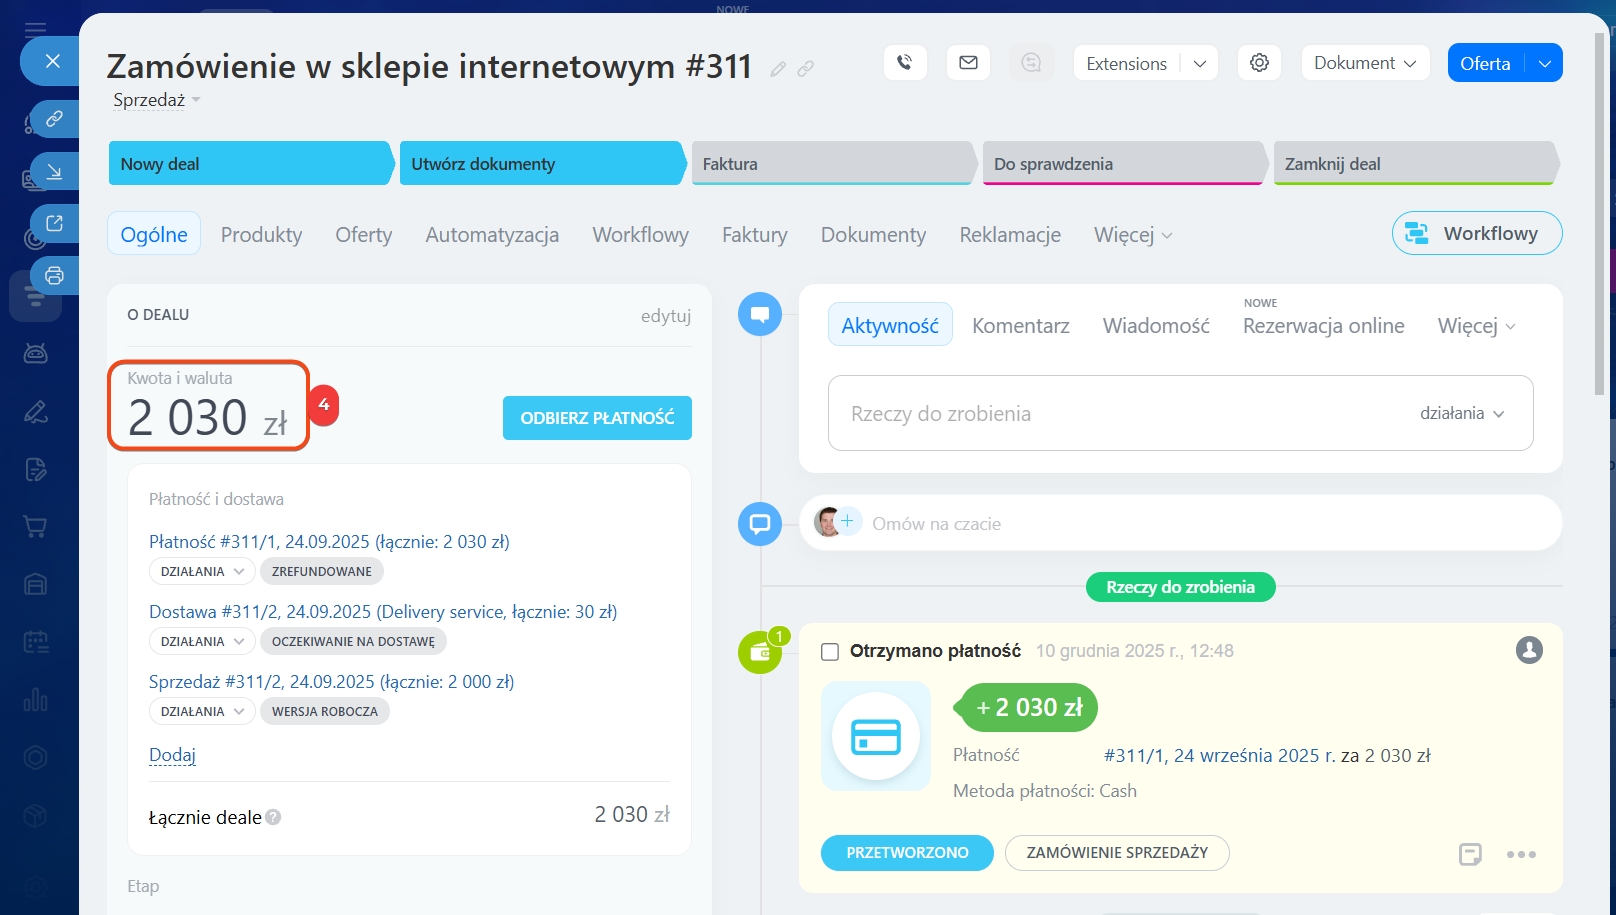Click the three-dots menu on payment activity
1616x915 pixels.
click(x=1520, y=854)
